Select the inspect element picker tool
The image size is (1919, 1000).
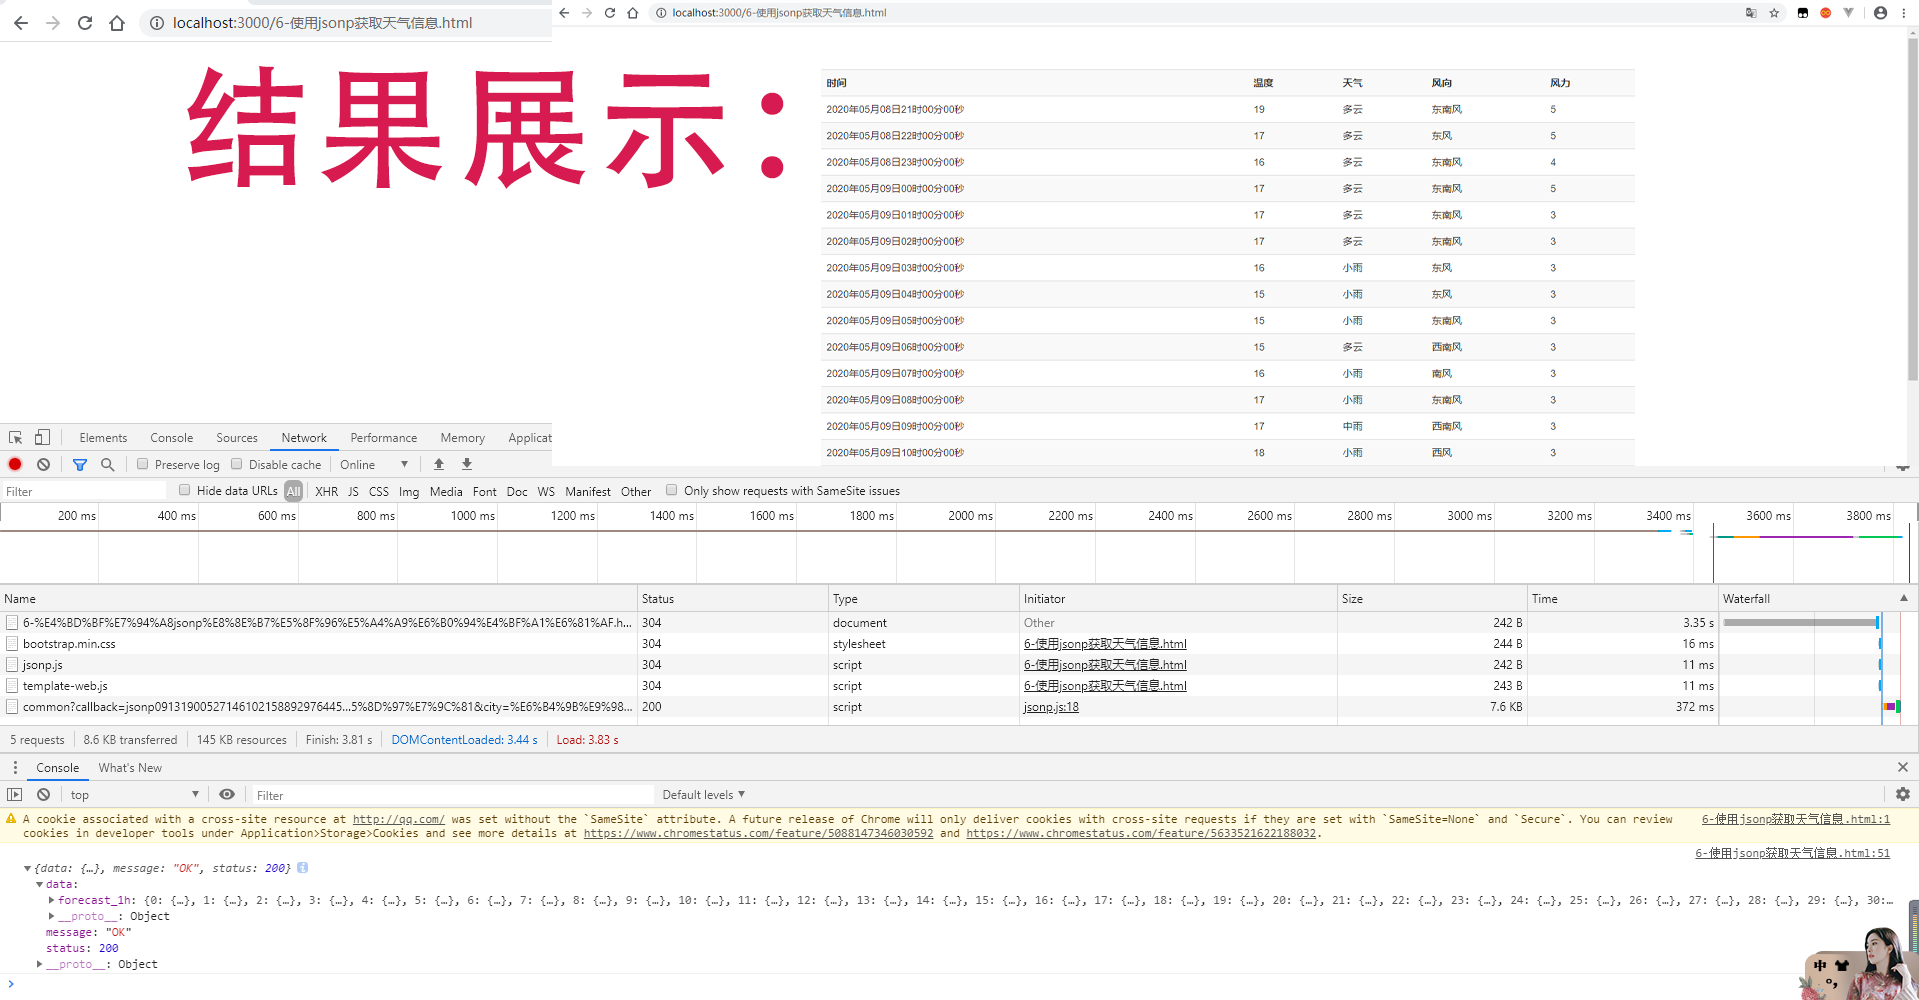pos(14,437)
